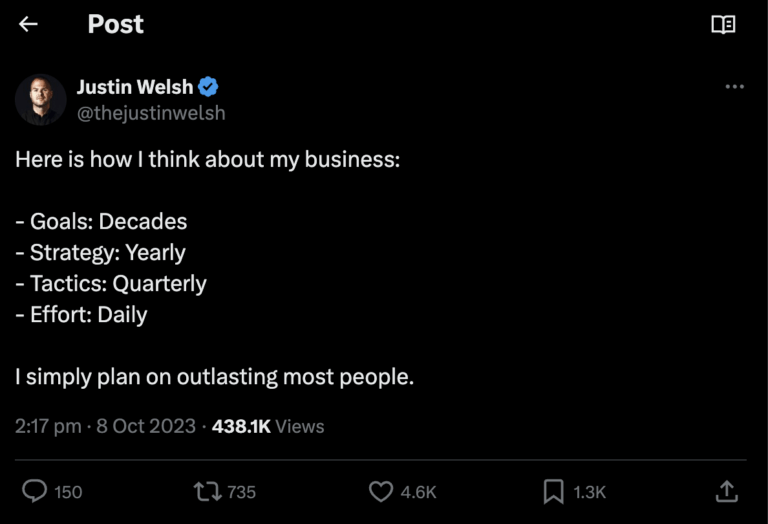
Task: Click the line "I simply plan on outlasting most people."
Action: [x=214, y=377]
